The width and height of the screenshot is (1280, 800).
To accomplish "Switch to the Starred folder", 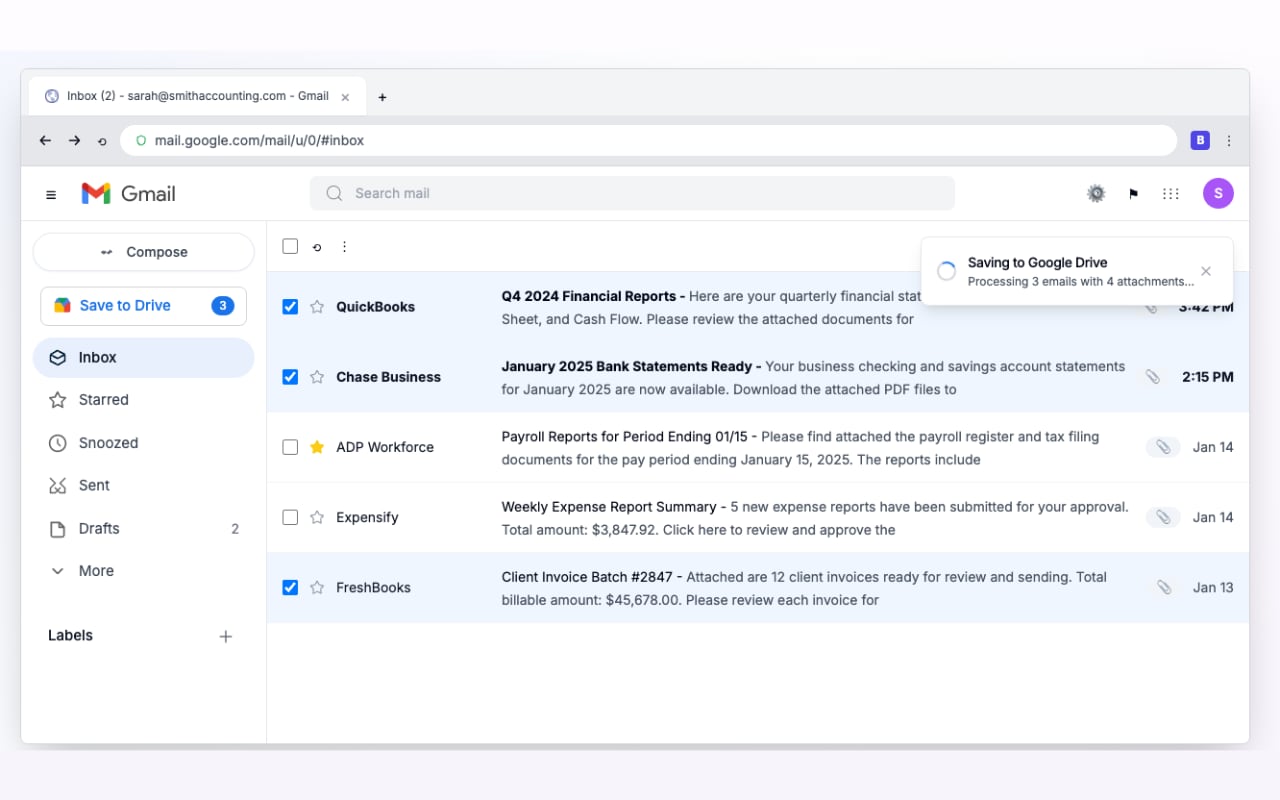I will 103,399.
